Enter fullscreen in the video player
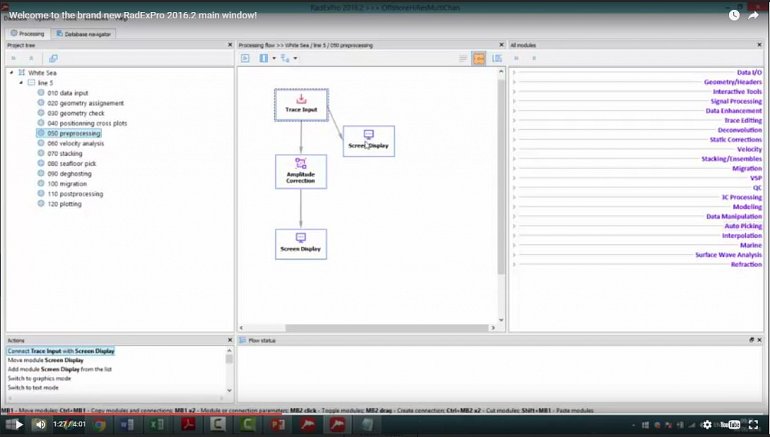 coord(753,425)
